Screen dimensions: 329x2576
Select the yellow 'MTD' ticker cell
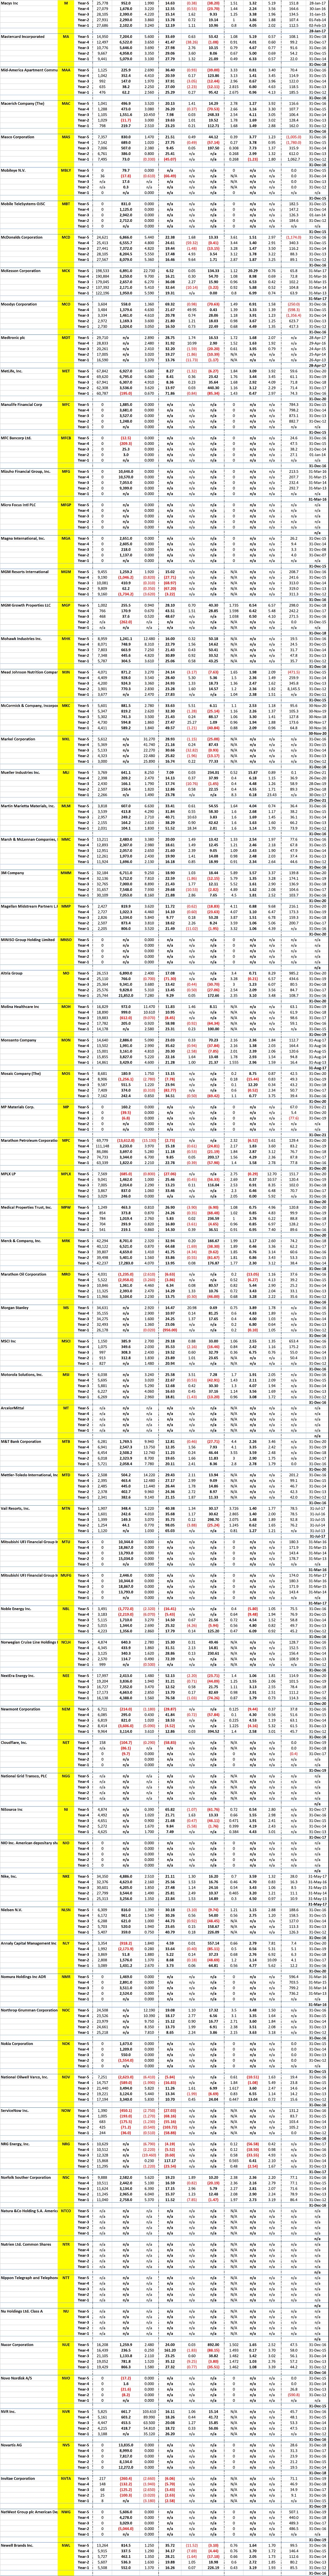click(x=66, y=1475)
